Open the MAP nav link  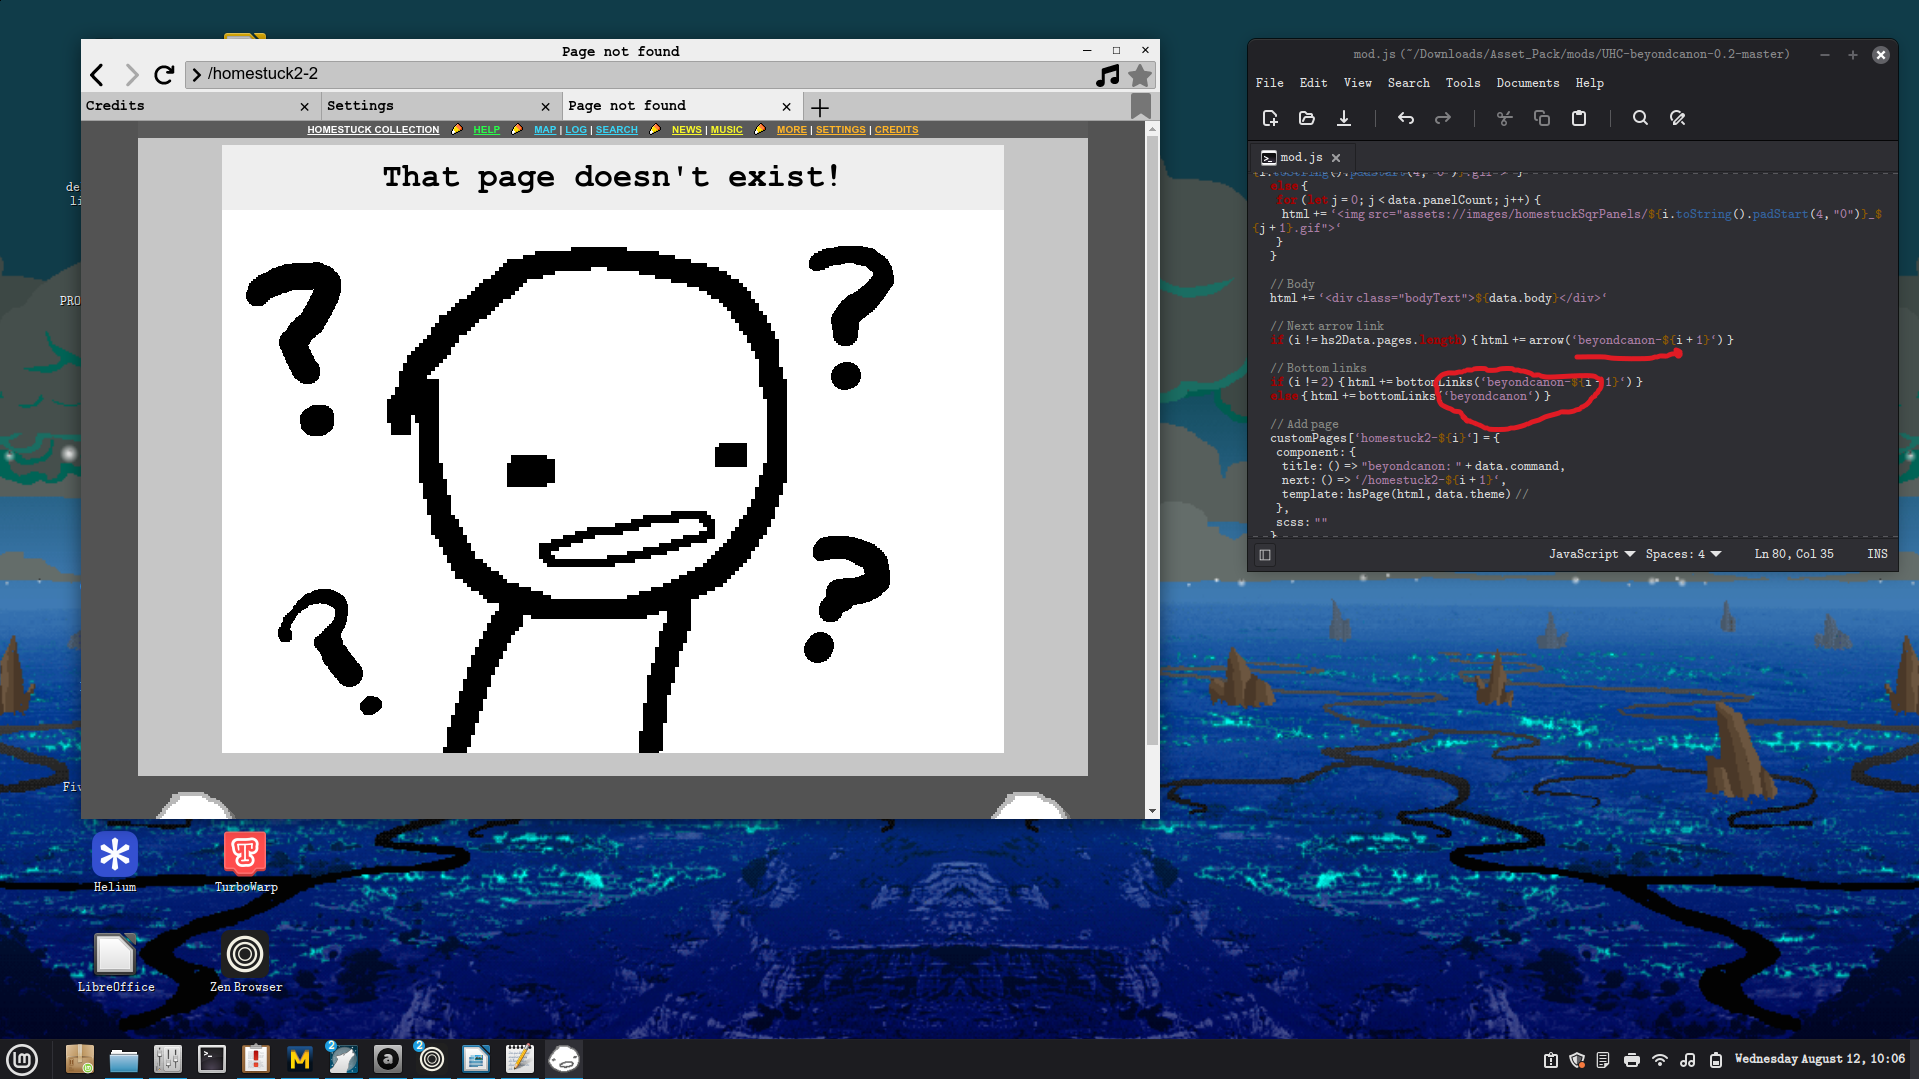click(545, 130)
